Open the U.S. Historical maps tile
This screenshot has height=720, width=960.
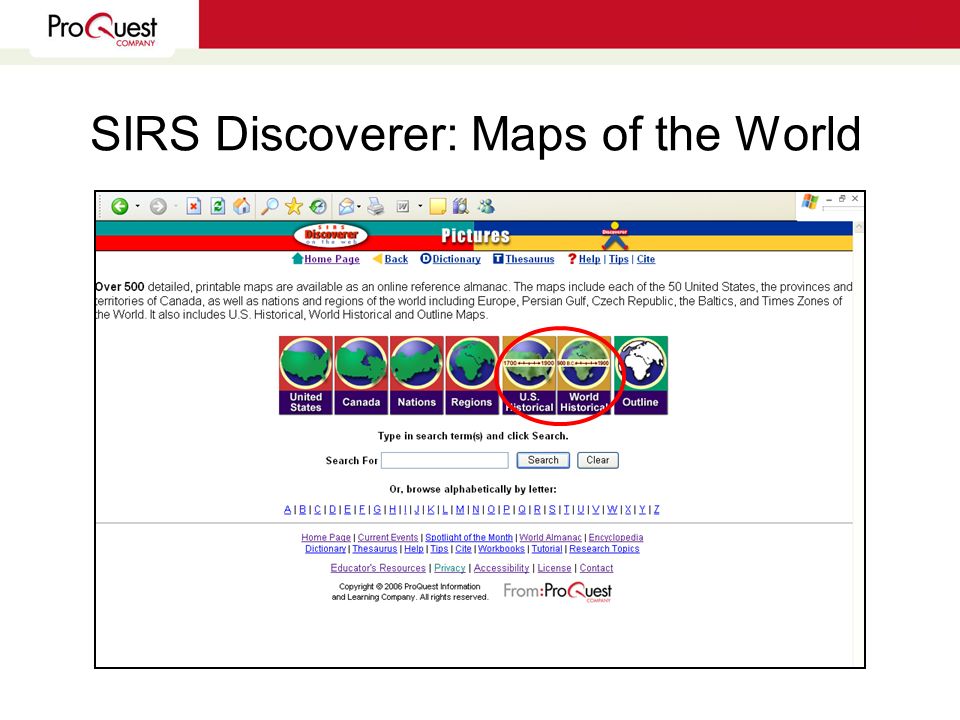point(529,375)
